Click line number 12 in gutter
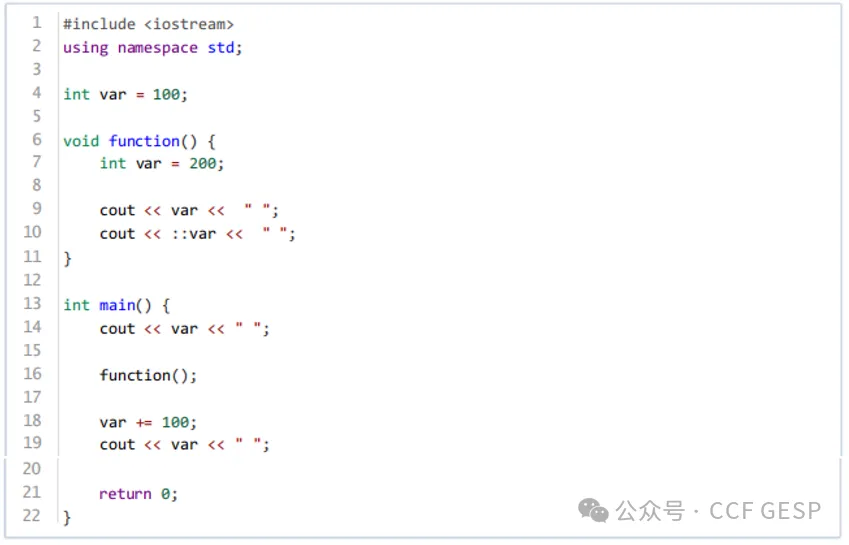Image resolution: width=849 pixels, height=545 pixels. pyautogui.click(x=32, y=280)
